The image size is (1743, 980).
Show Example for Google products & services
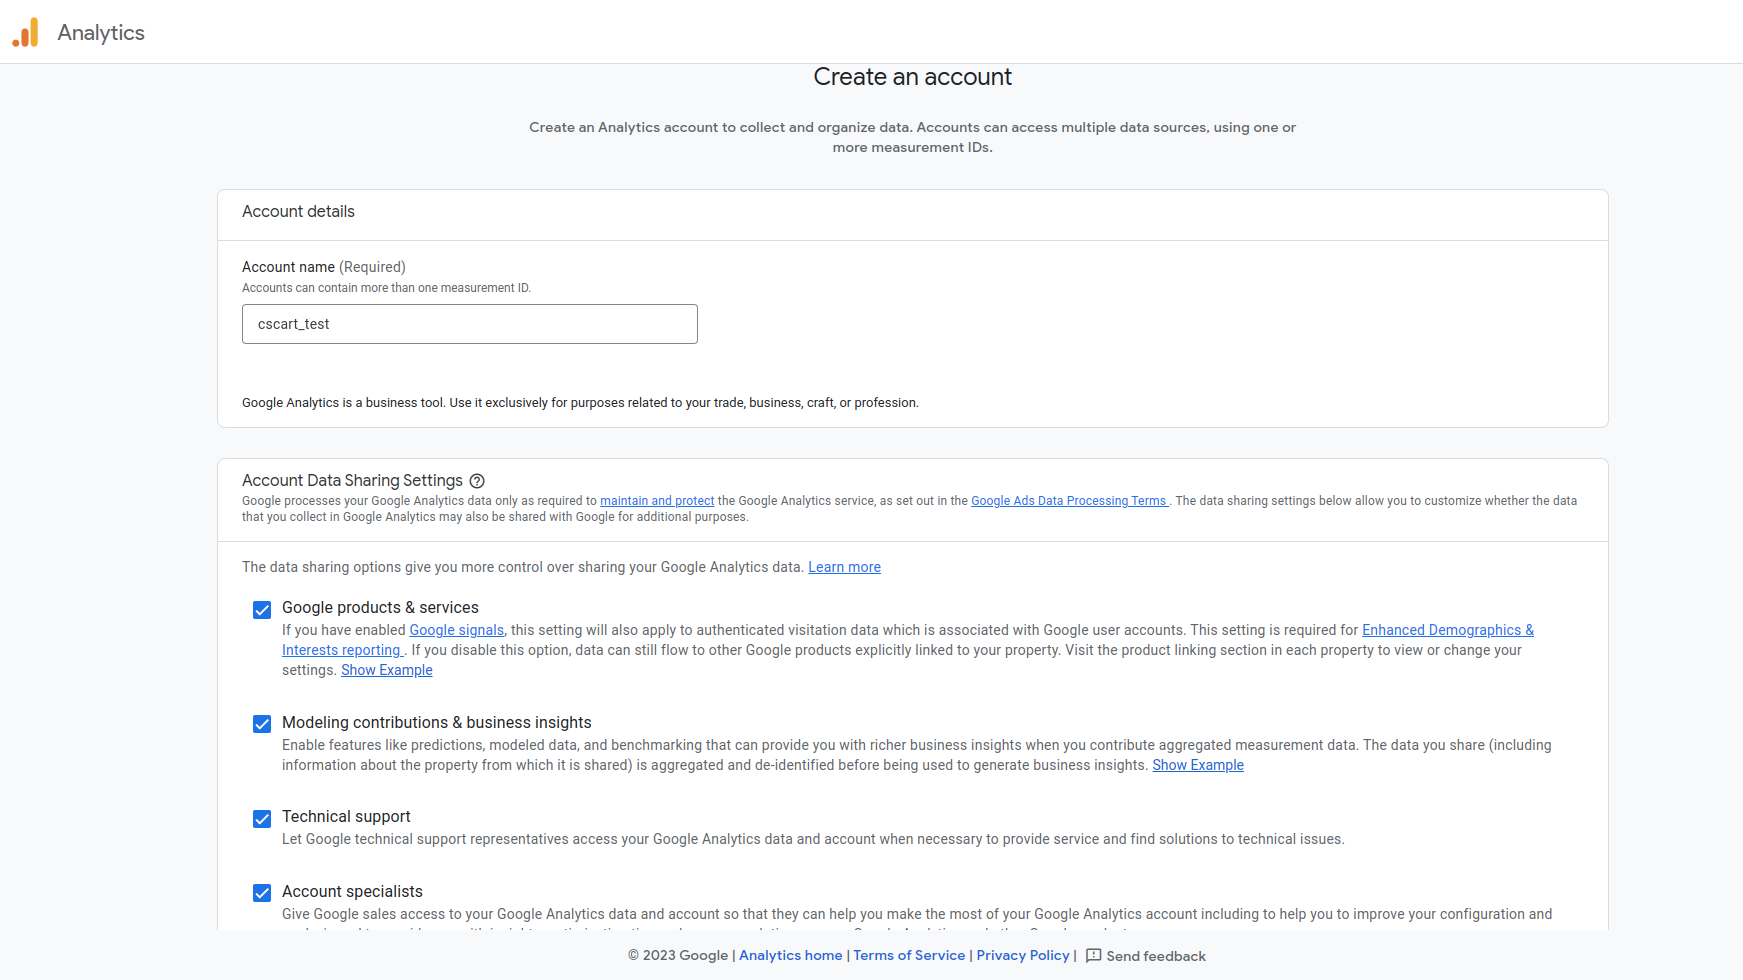(x=386, y=670)
